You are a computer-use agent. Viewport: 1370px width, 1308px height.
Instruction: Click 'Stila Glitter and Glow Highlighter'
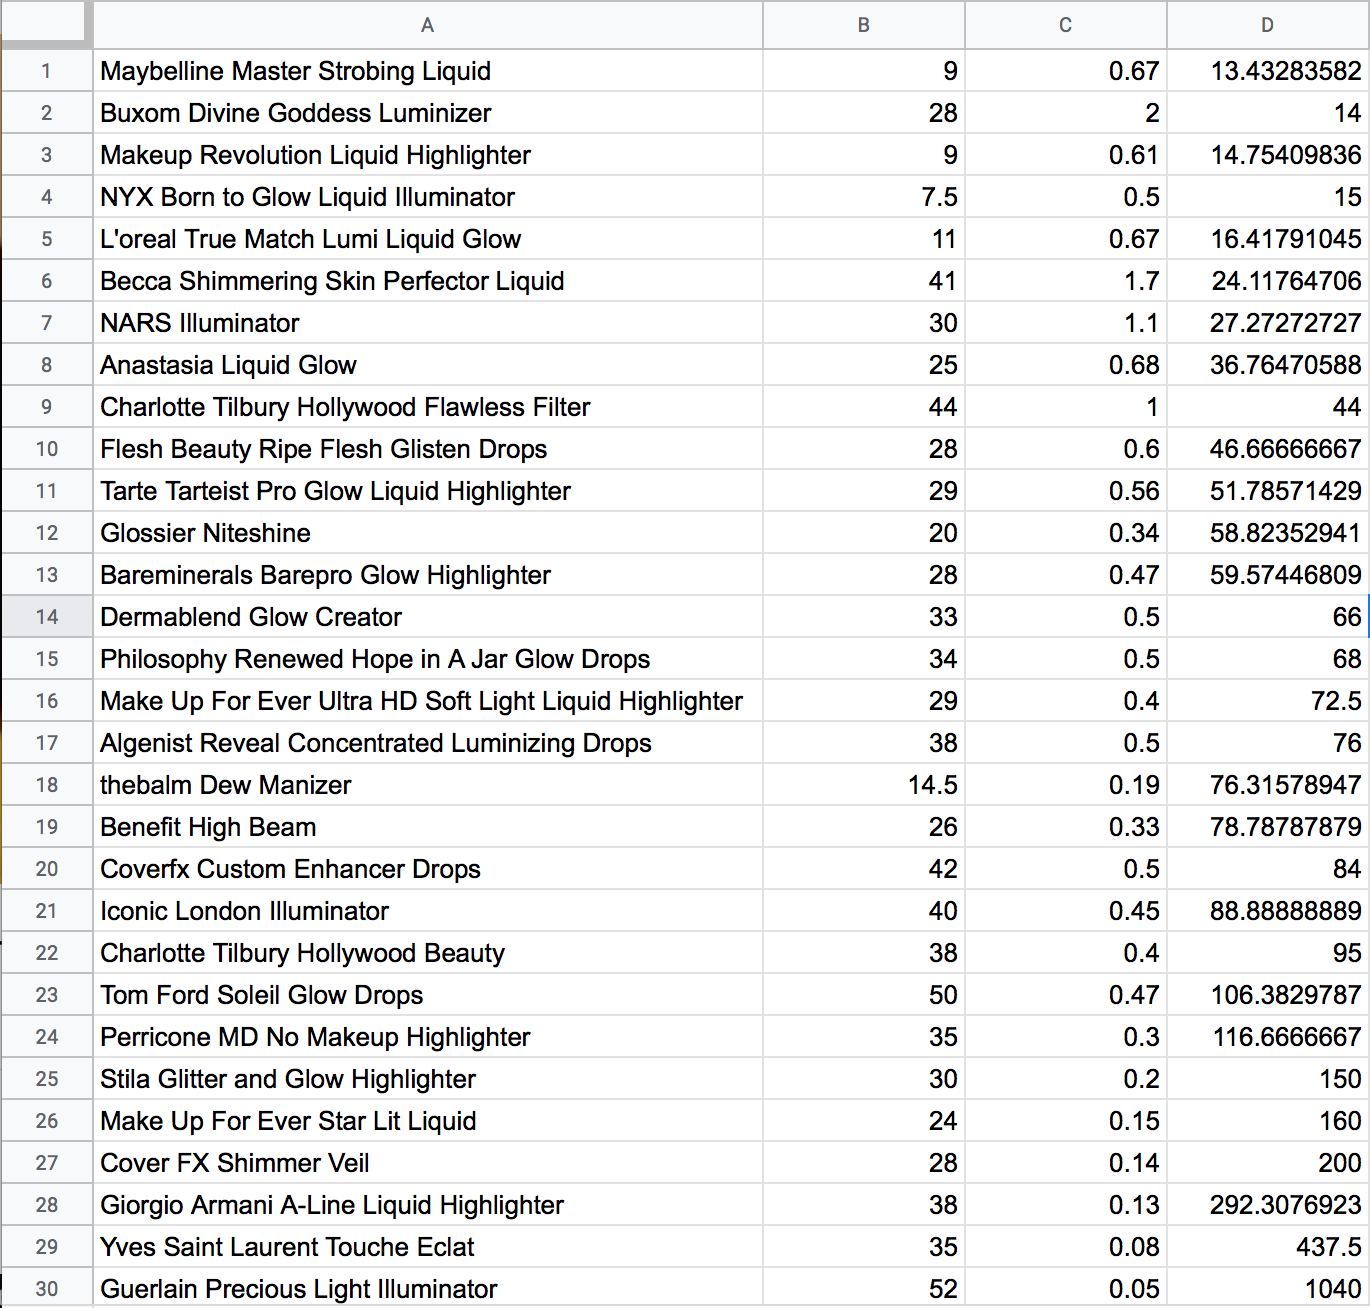(x=428, y=1079)
